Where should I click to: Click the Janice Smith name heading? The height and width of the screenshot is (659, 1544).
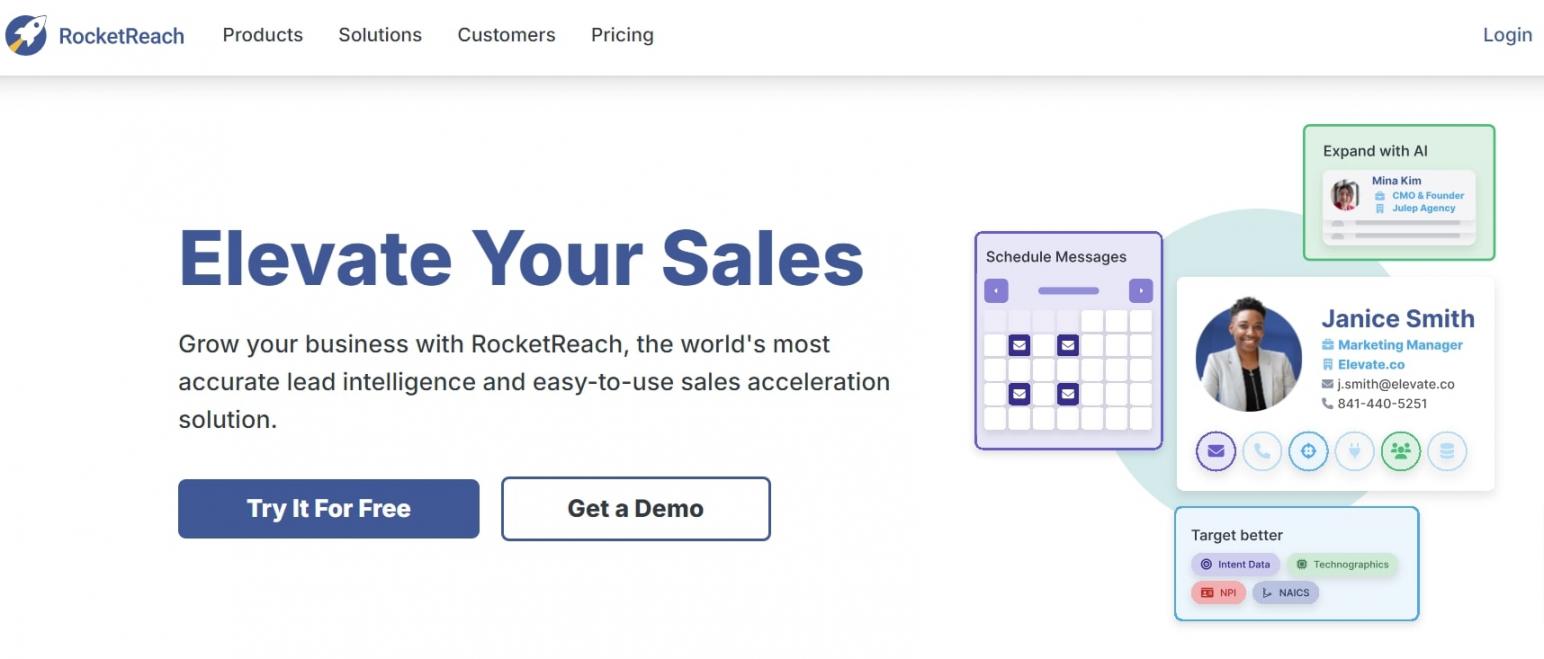point(1398,319)
